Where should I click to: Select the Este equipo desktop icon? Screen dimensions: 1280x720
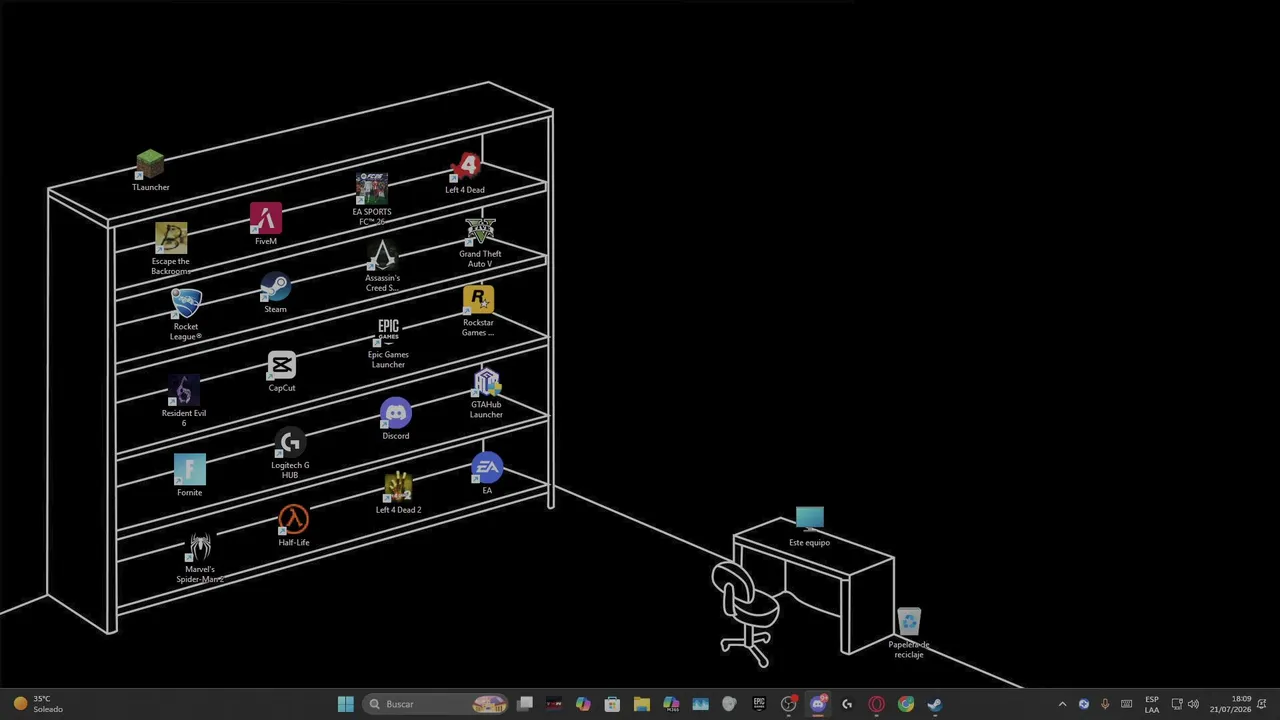(x=810, y=527)
